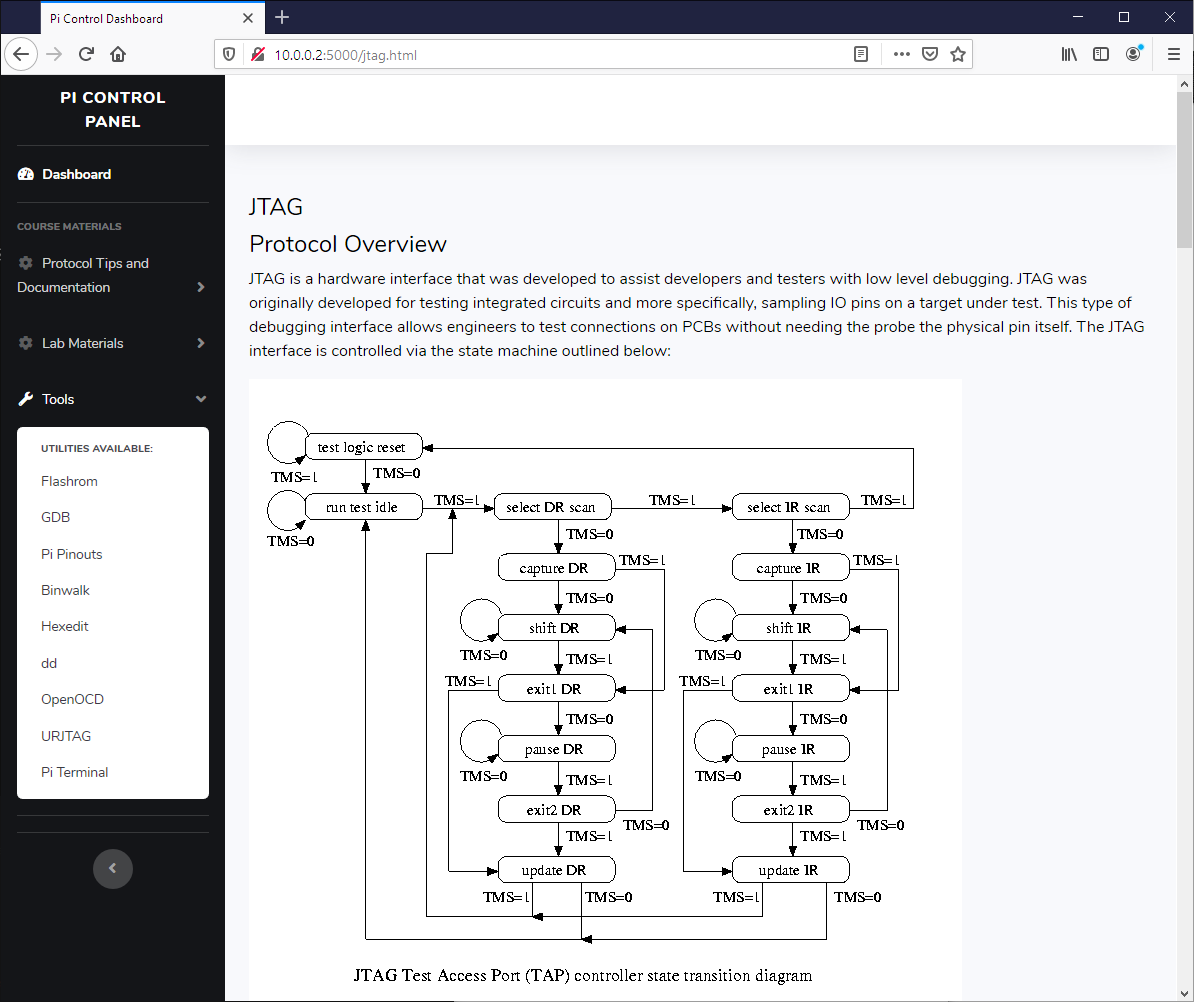Show the browser sidebars icon
The height and width of the screenshot is (1002, 1194).
click(1101, 55)
